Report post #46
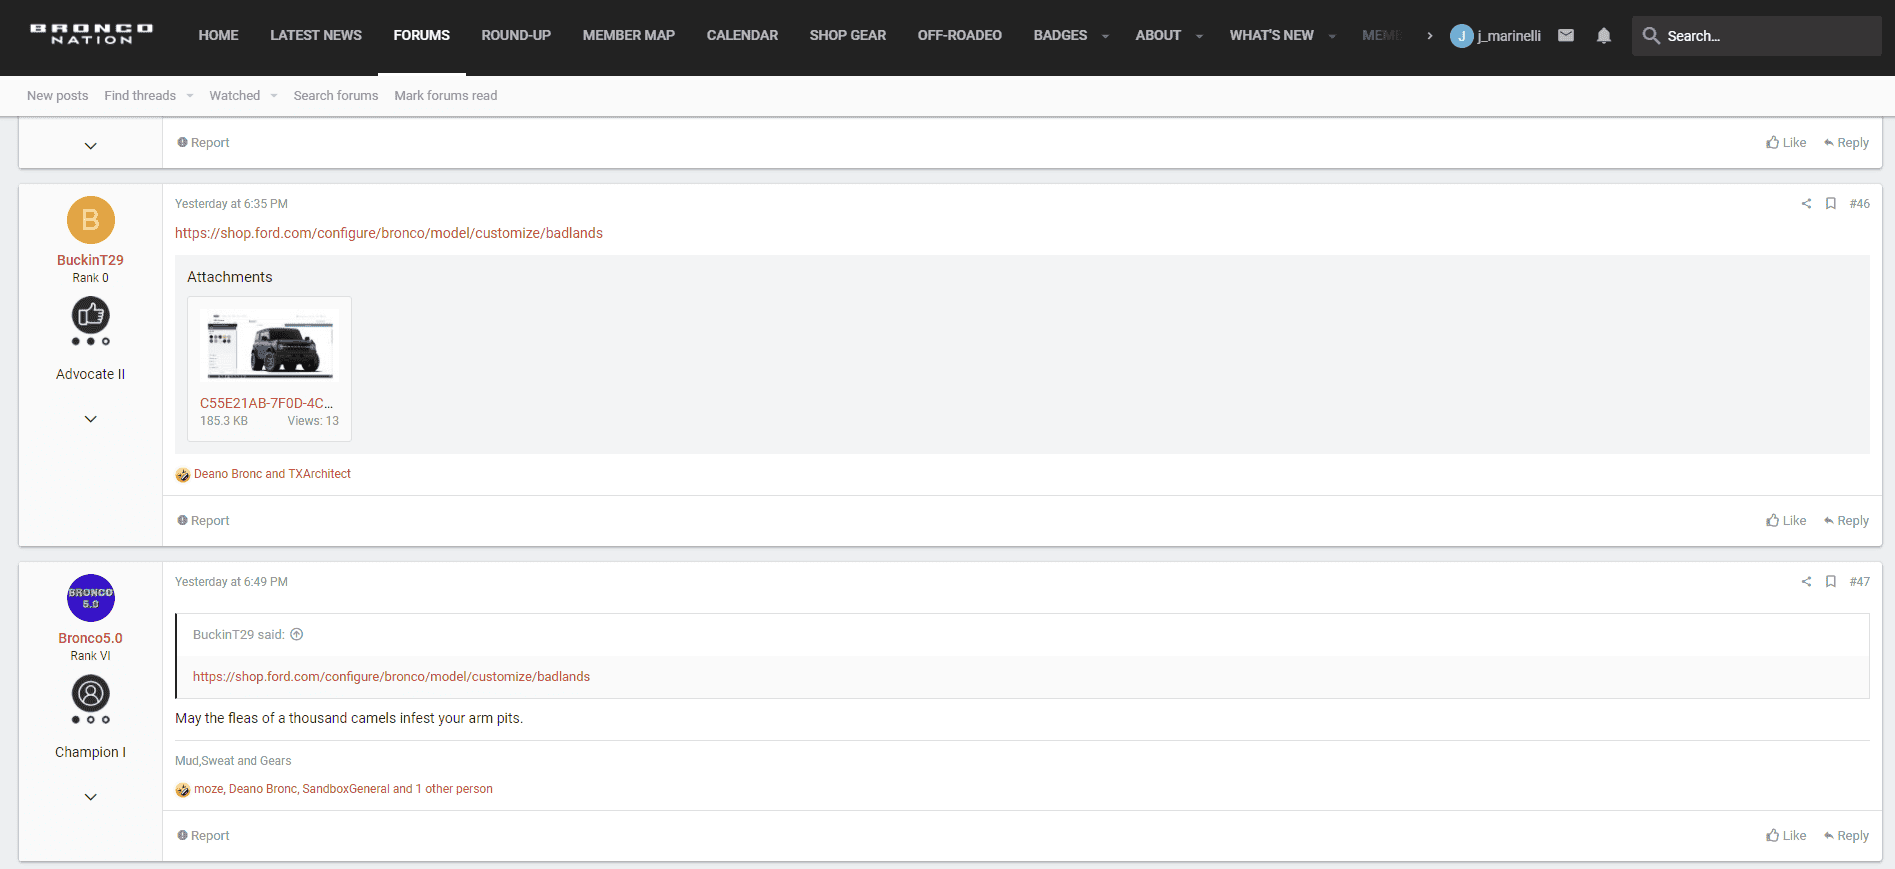The image size is (1895, 869). click(203, 521)
